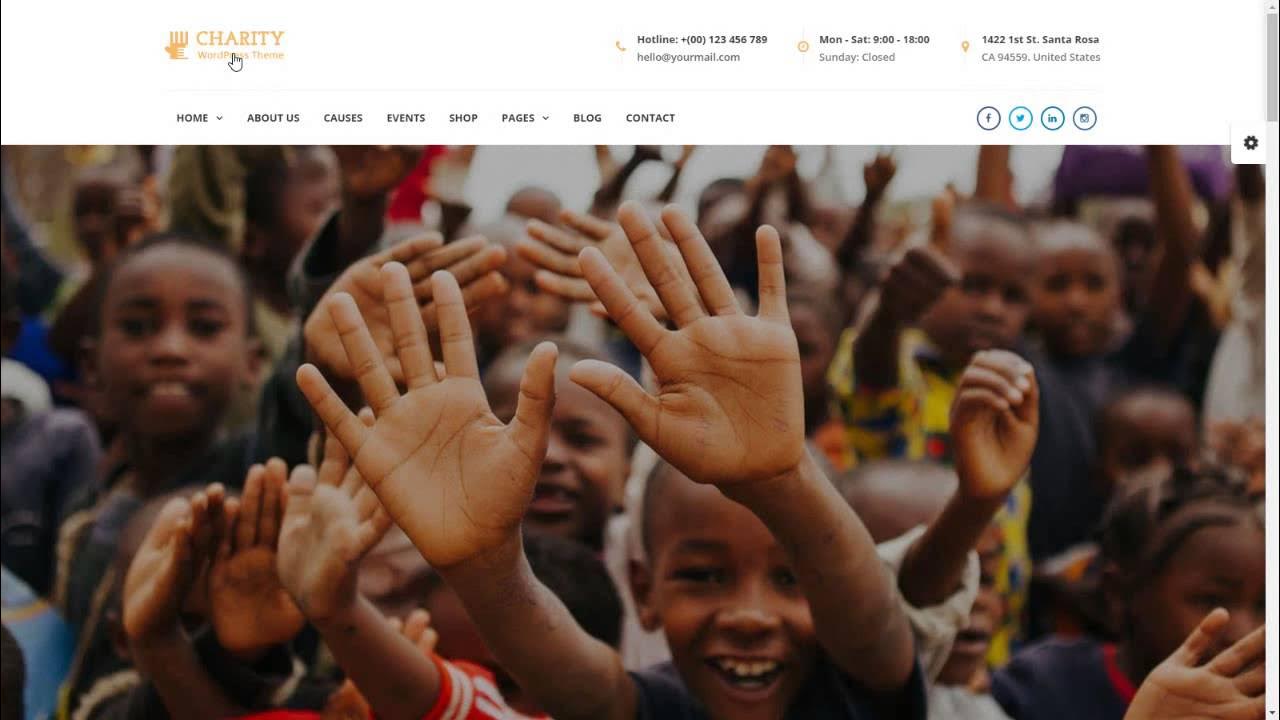This screenshot has height=720, width=1280.
Task: Click the page vertical scrollbar thumb
Action: 1272,68
